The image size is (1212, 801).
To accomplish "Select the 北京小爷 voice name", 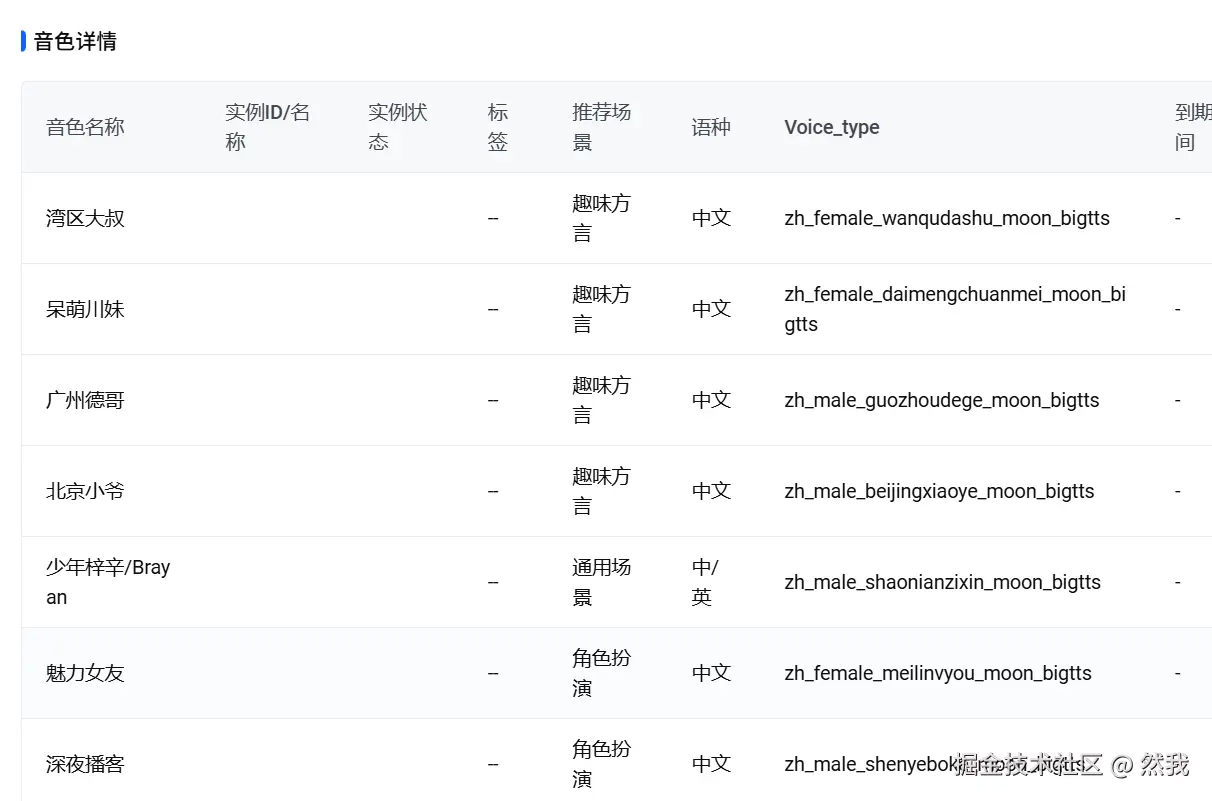I will click(85, 491).
